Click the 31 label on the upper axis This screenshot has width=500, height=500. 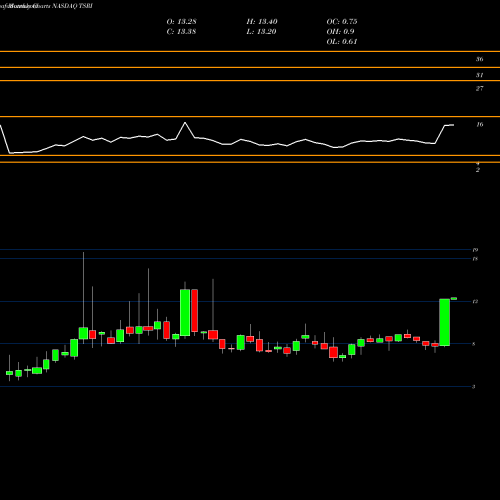point(479,75)
